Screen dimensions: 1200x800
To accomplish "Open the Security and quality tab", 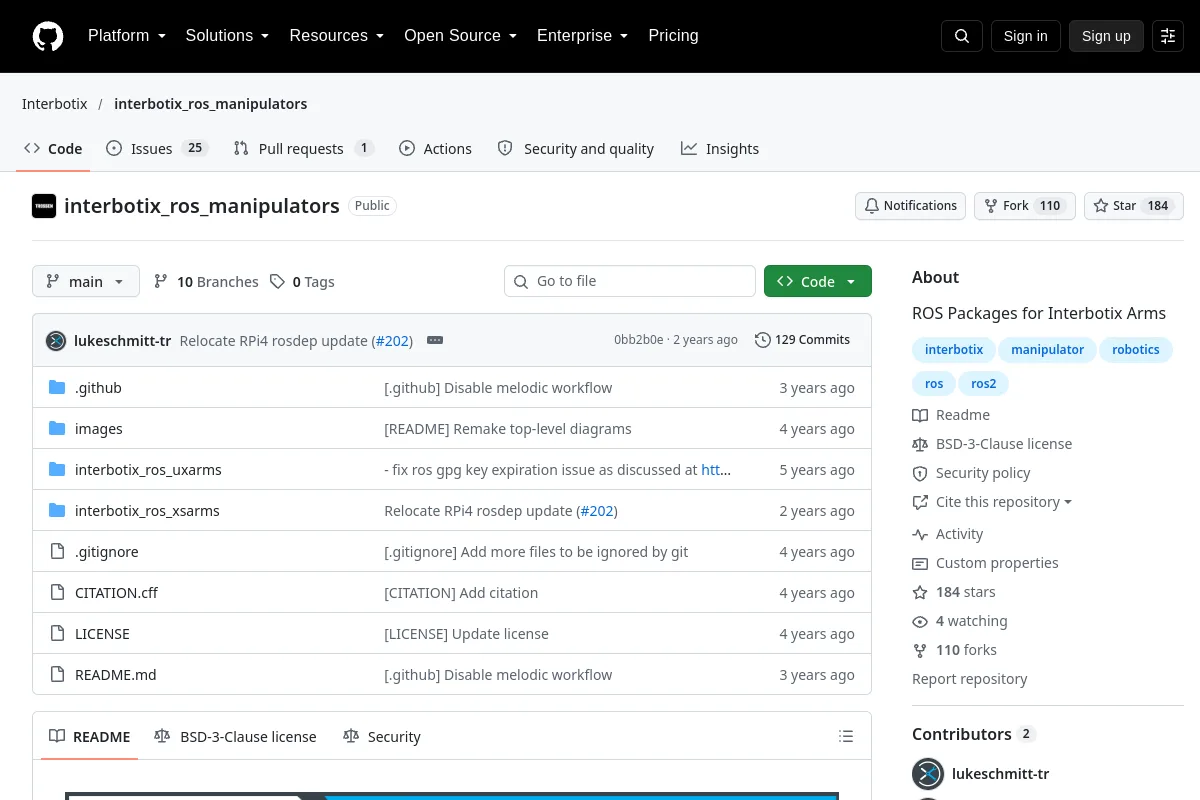I will point(576,149).
